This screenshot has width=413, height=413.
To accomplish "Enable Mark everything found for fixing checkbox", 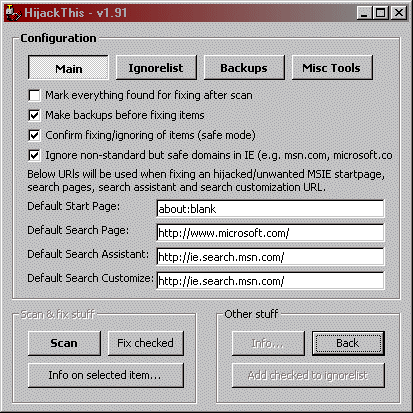I will click(34, 95).
